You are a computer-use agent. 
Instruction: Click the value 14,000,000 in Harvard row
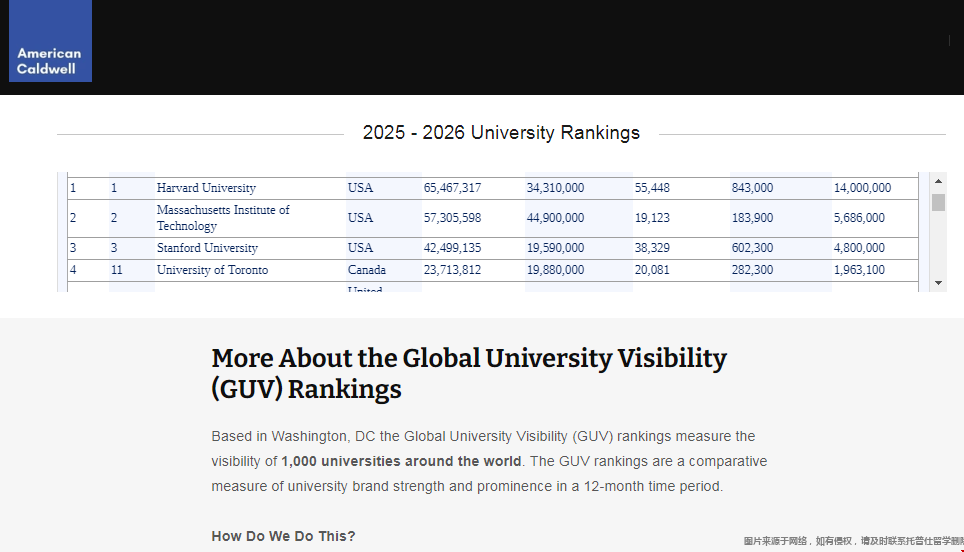(862, 188)
